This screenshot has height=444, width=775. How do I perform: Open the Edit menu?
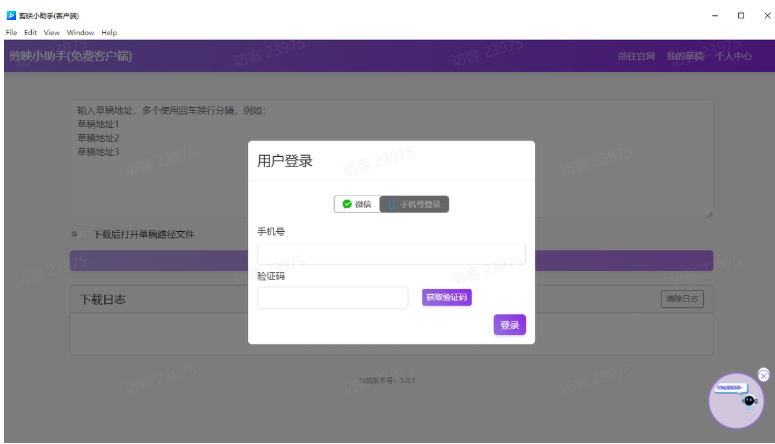click(x=31, y=32)
